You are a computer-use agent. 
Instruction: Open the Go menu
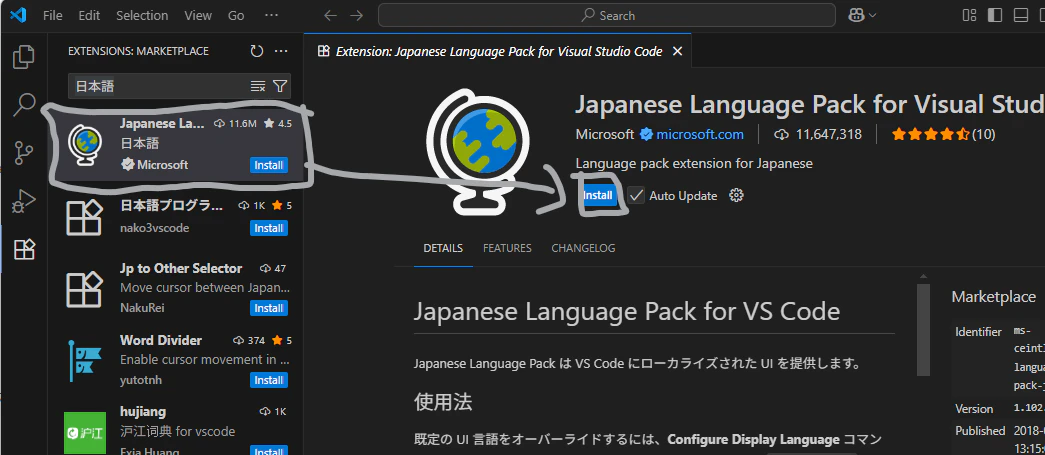[x=236, y=15]
